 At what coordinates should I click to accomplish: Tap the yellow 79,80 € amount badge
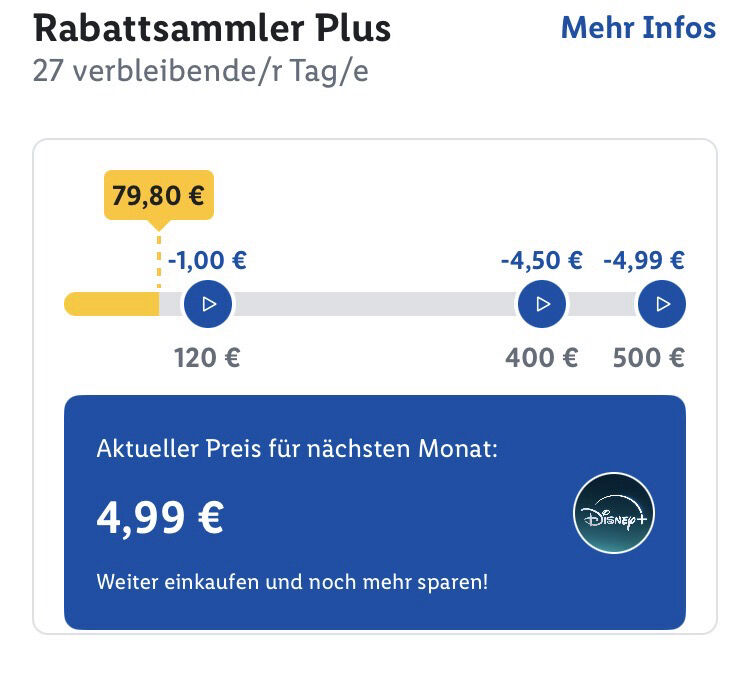click(x=159, y=195)
